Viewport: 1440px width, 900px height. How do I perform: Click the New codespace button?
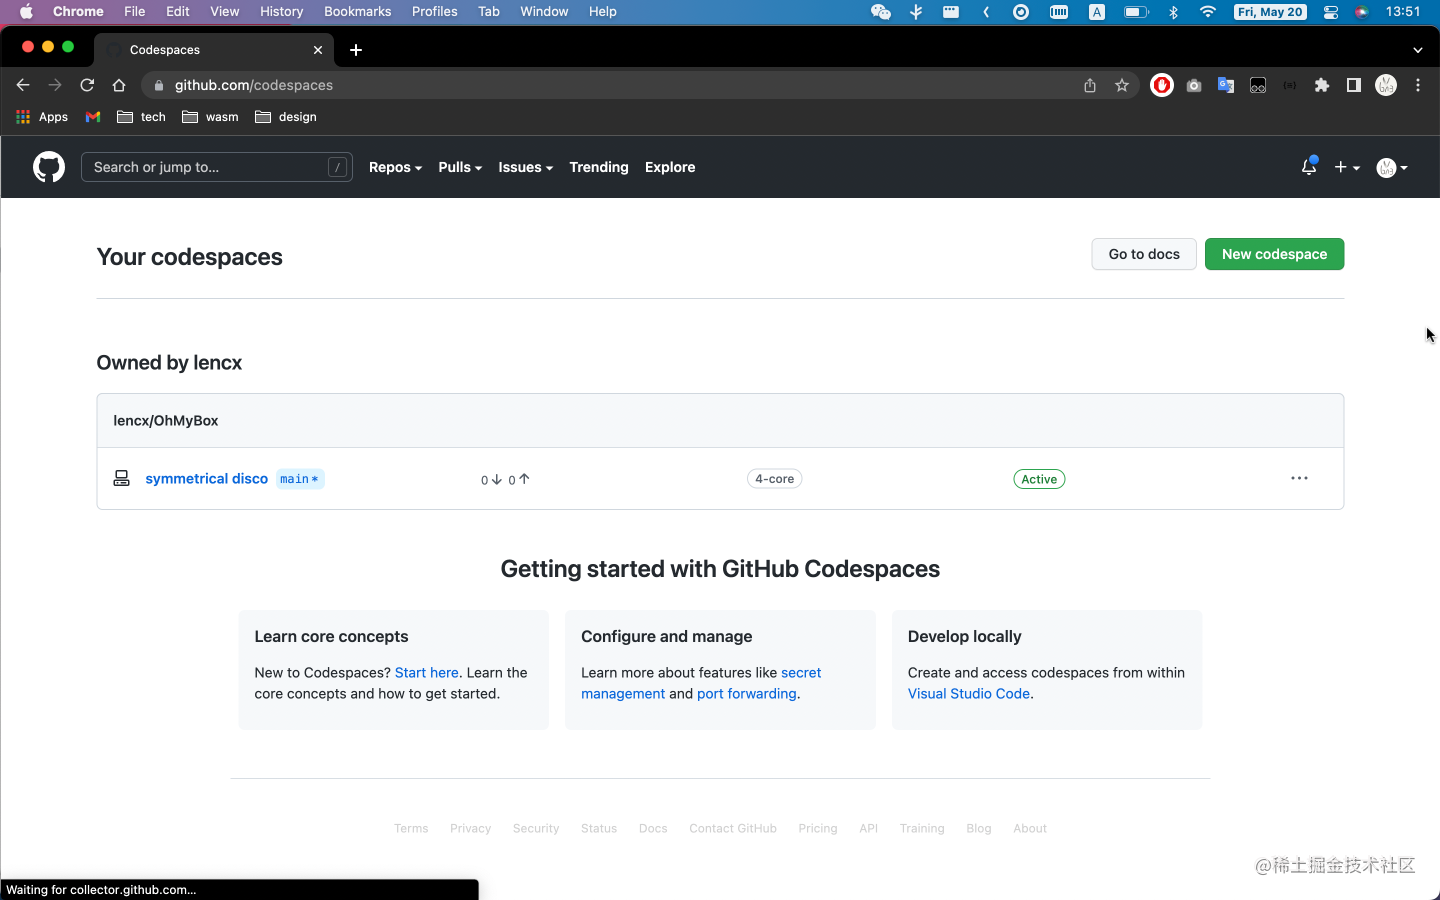click(1274, 254)
